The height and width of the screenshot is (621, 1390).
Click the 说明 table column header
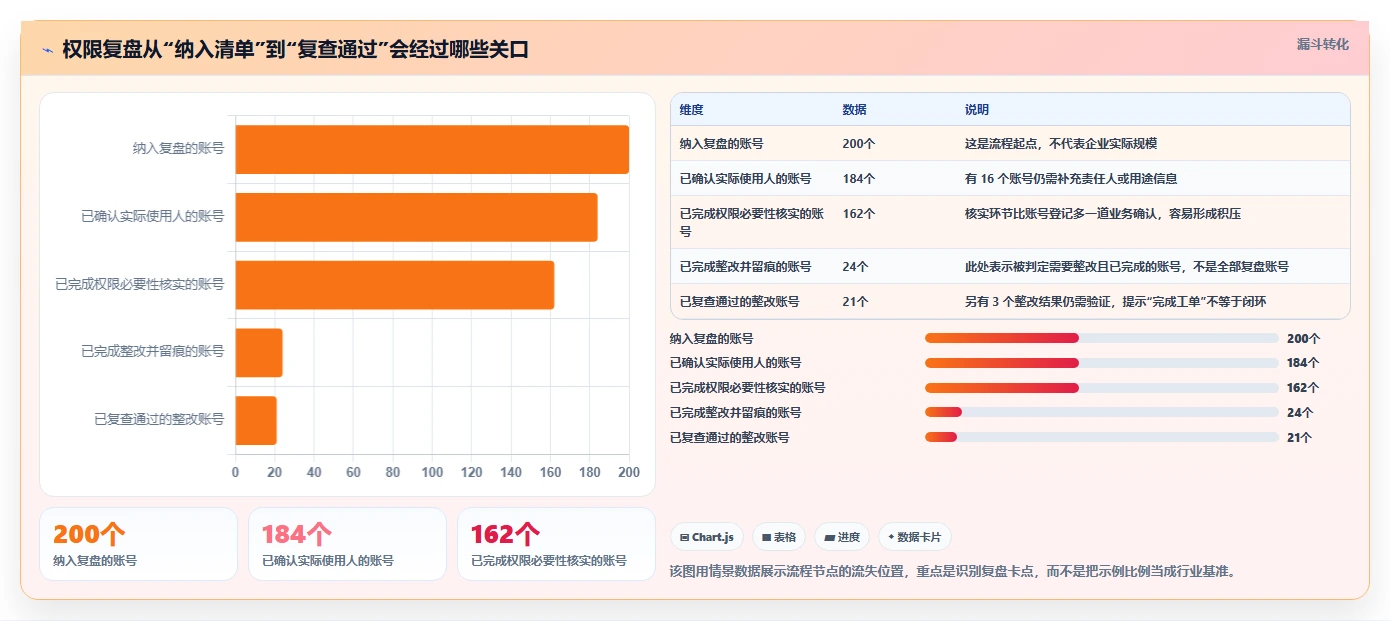tap(977, 110)
